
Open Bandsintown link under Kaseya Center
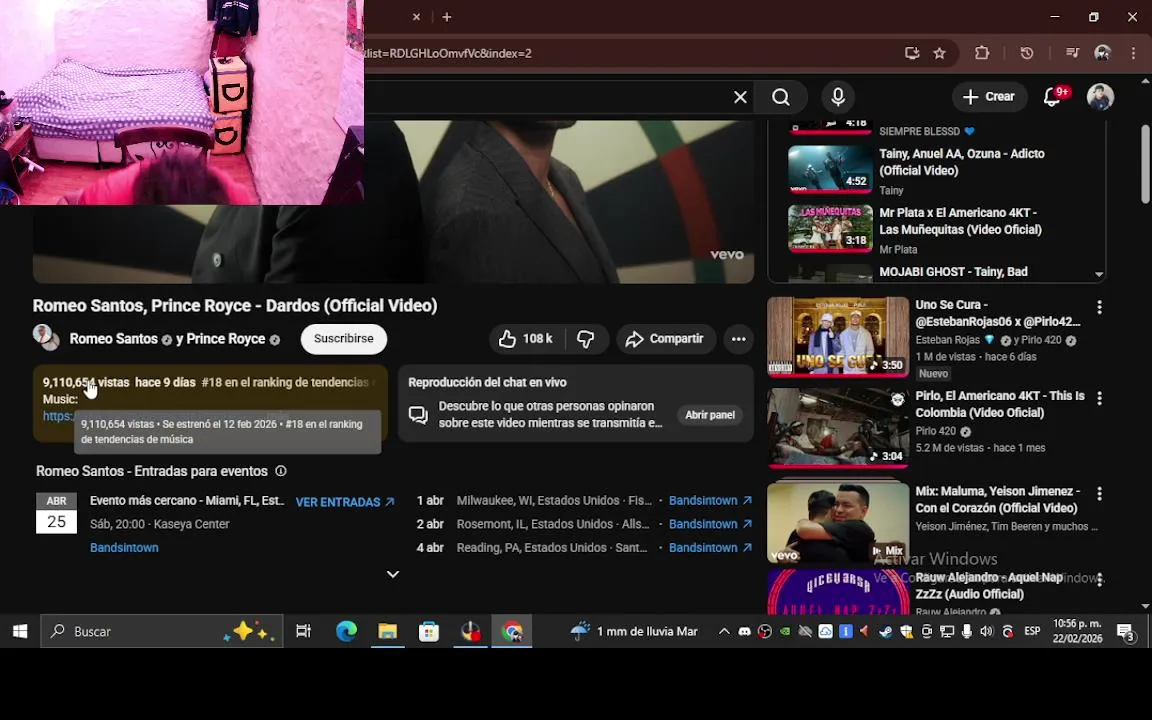coord(124,547)
